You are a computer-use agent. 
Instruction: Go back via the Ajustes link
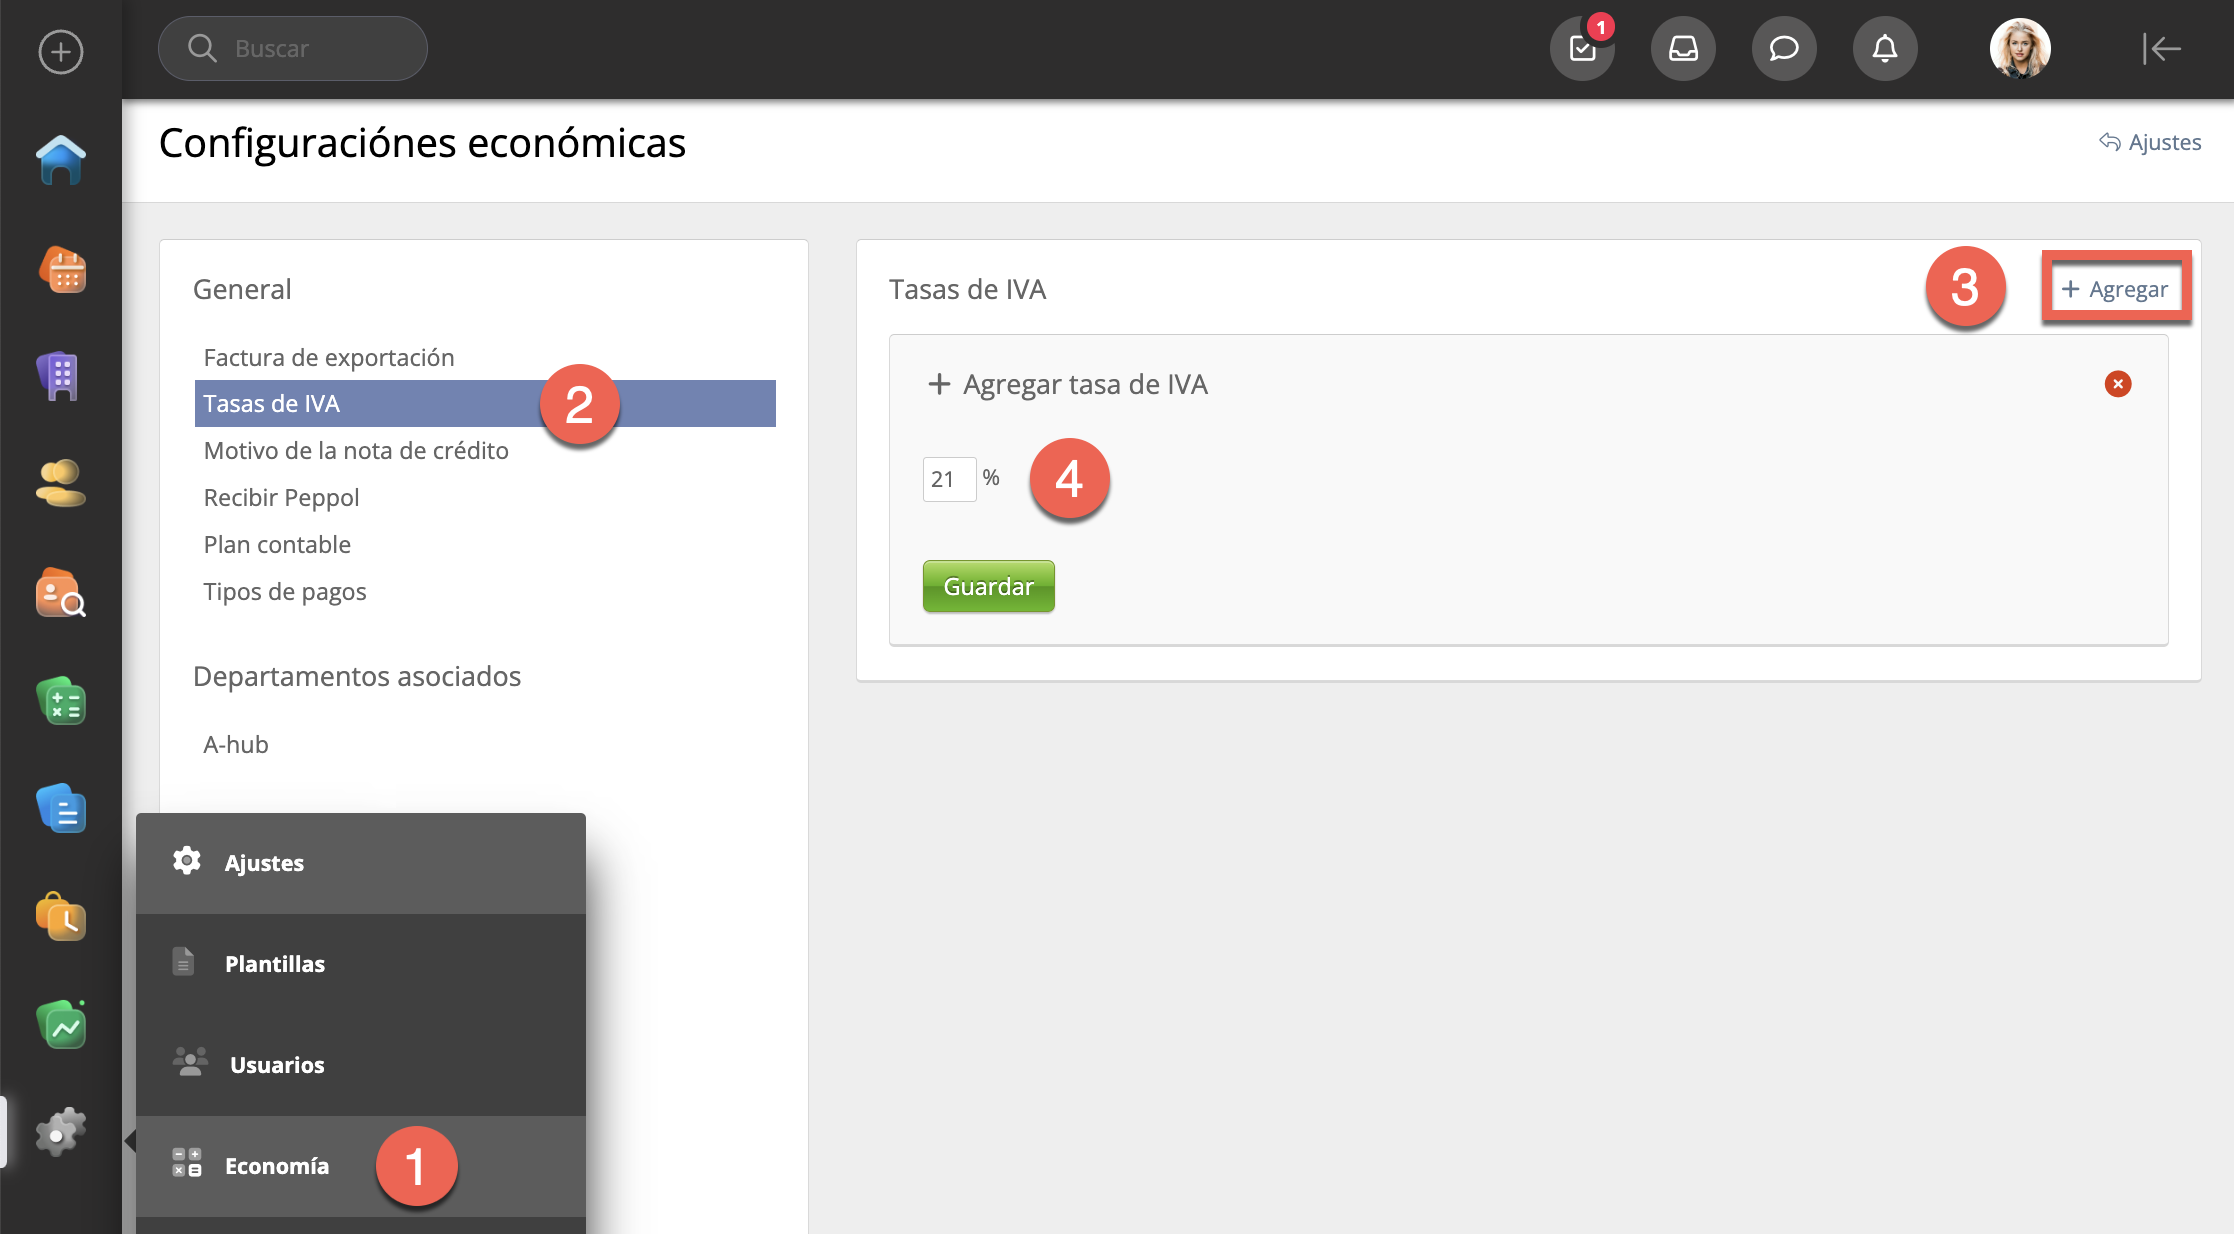[2150, 142]
